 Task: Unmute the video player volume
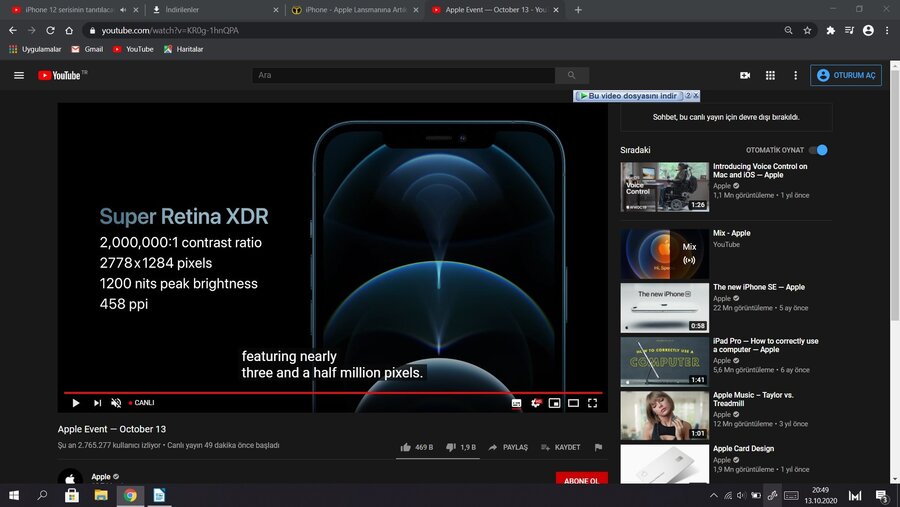116,403
